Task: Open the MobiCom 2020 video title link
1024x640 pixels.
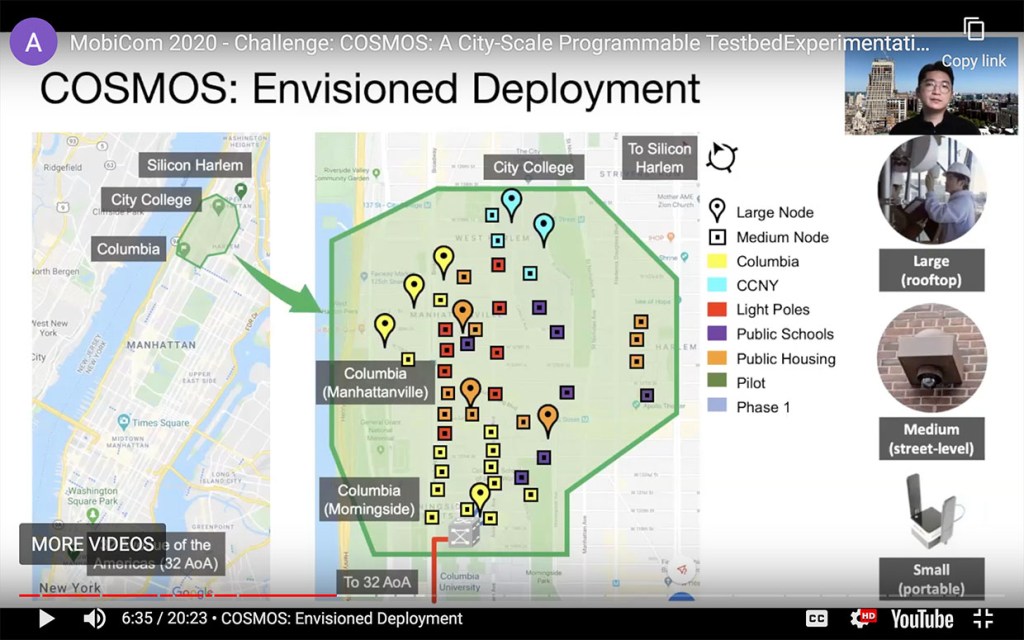Action: (x=500, y=44)
